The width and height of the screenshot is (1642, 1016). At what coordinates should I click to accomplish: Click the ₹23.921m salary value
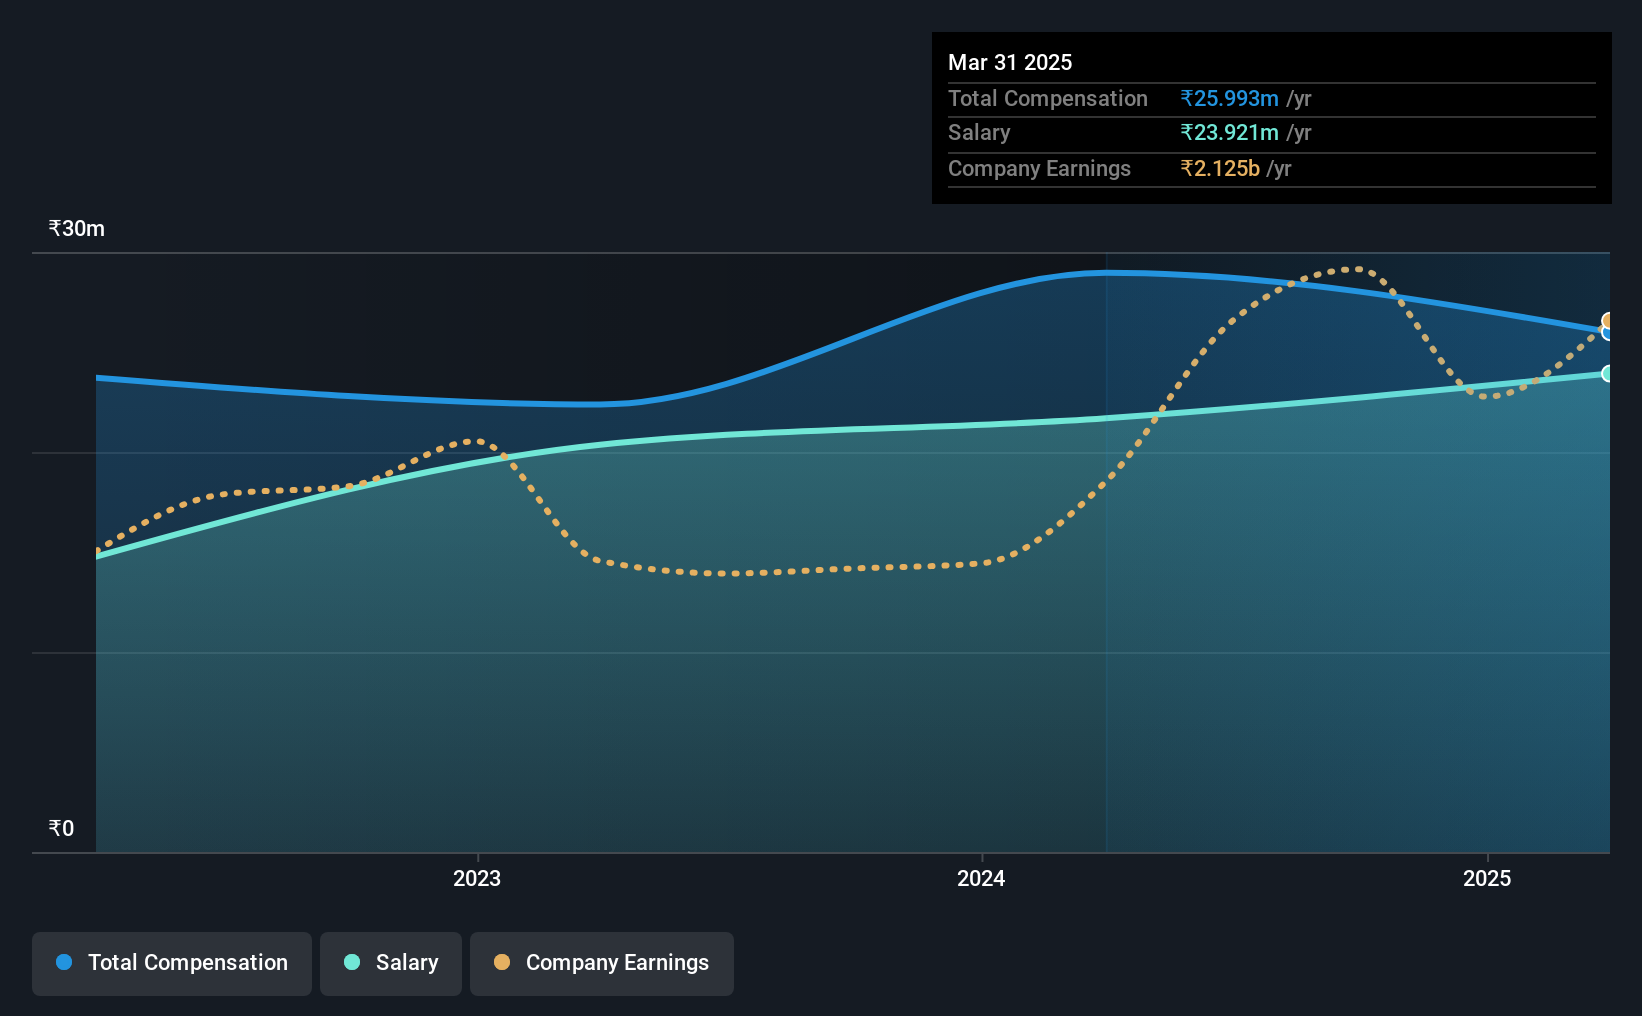click(1229, 132)
